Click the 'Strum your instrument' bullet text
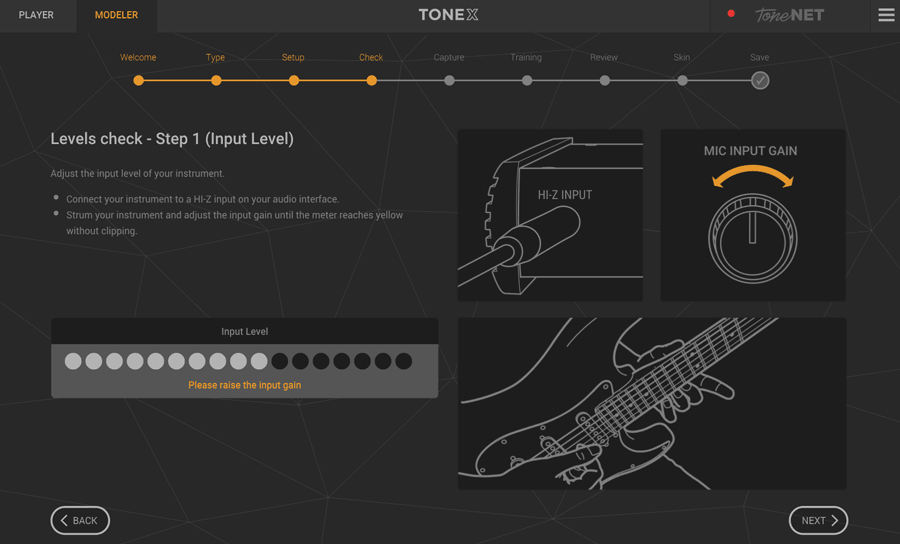Image resolution: width=900 pixels, height=544 pixels. pyautogui.click(x=234, y=223)
